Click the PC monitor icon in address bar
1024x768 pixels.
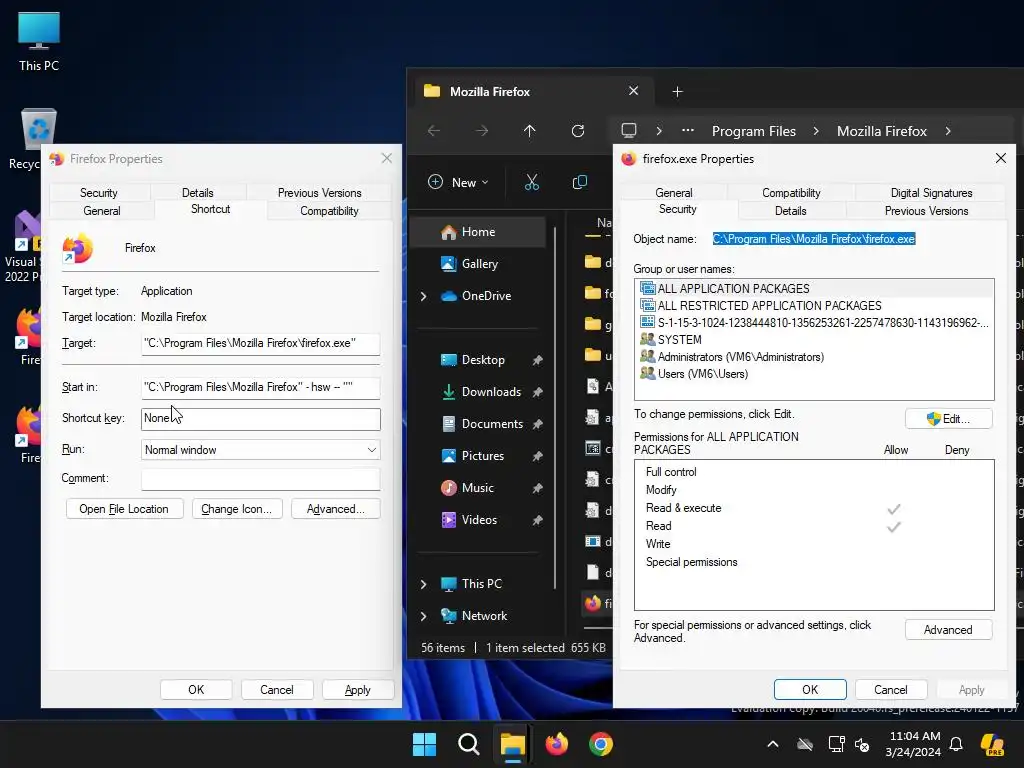click(629, 131)
